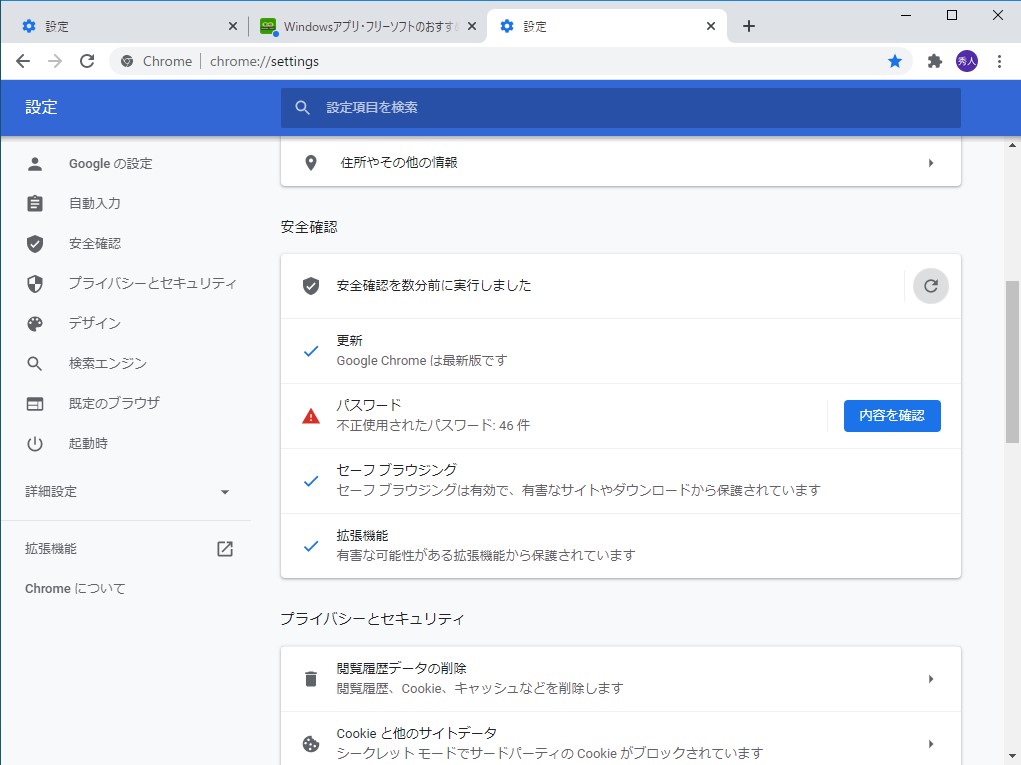Rerun the safety check with refresh icon
The image size is (1021, 765).
coord(930,285)
